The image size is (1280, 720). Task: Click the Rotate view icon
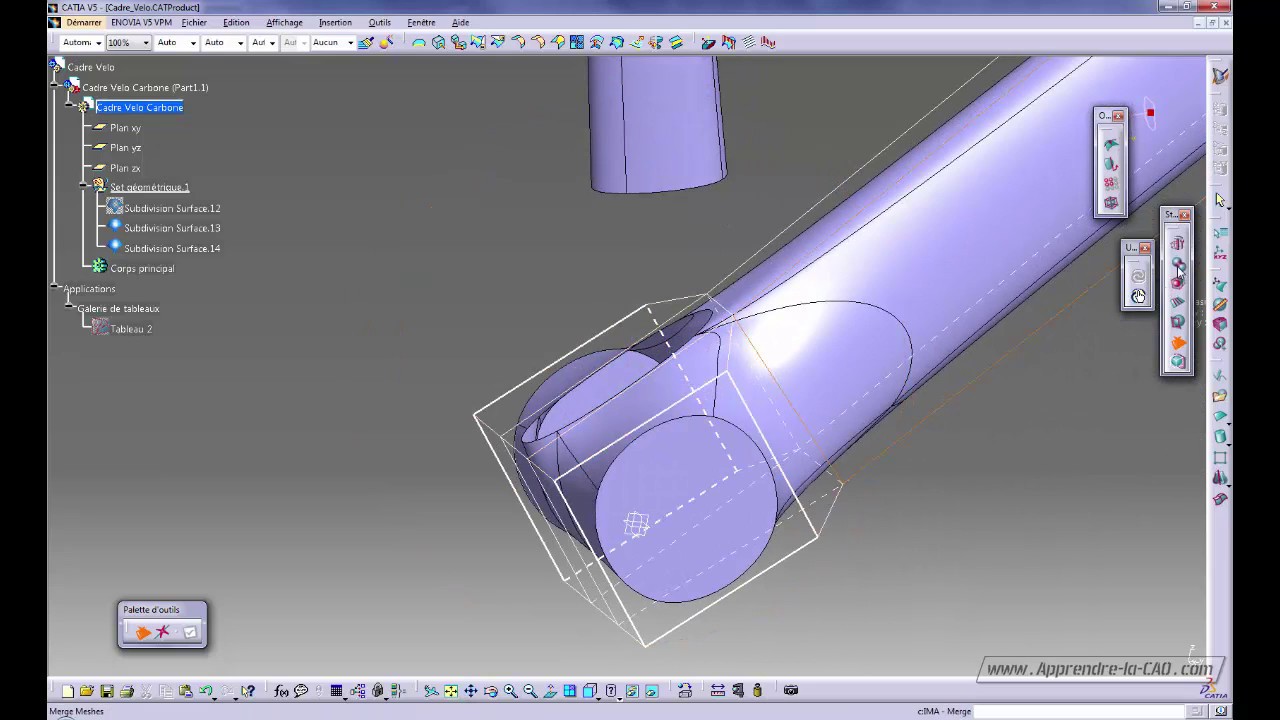pos(491,691)
